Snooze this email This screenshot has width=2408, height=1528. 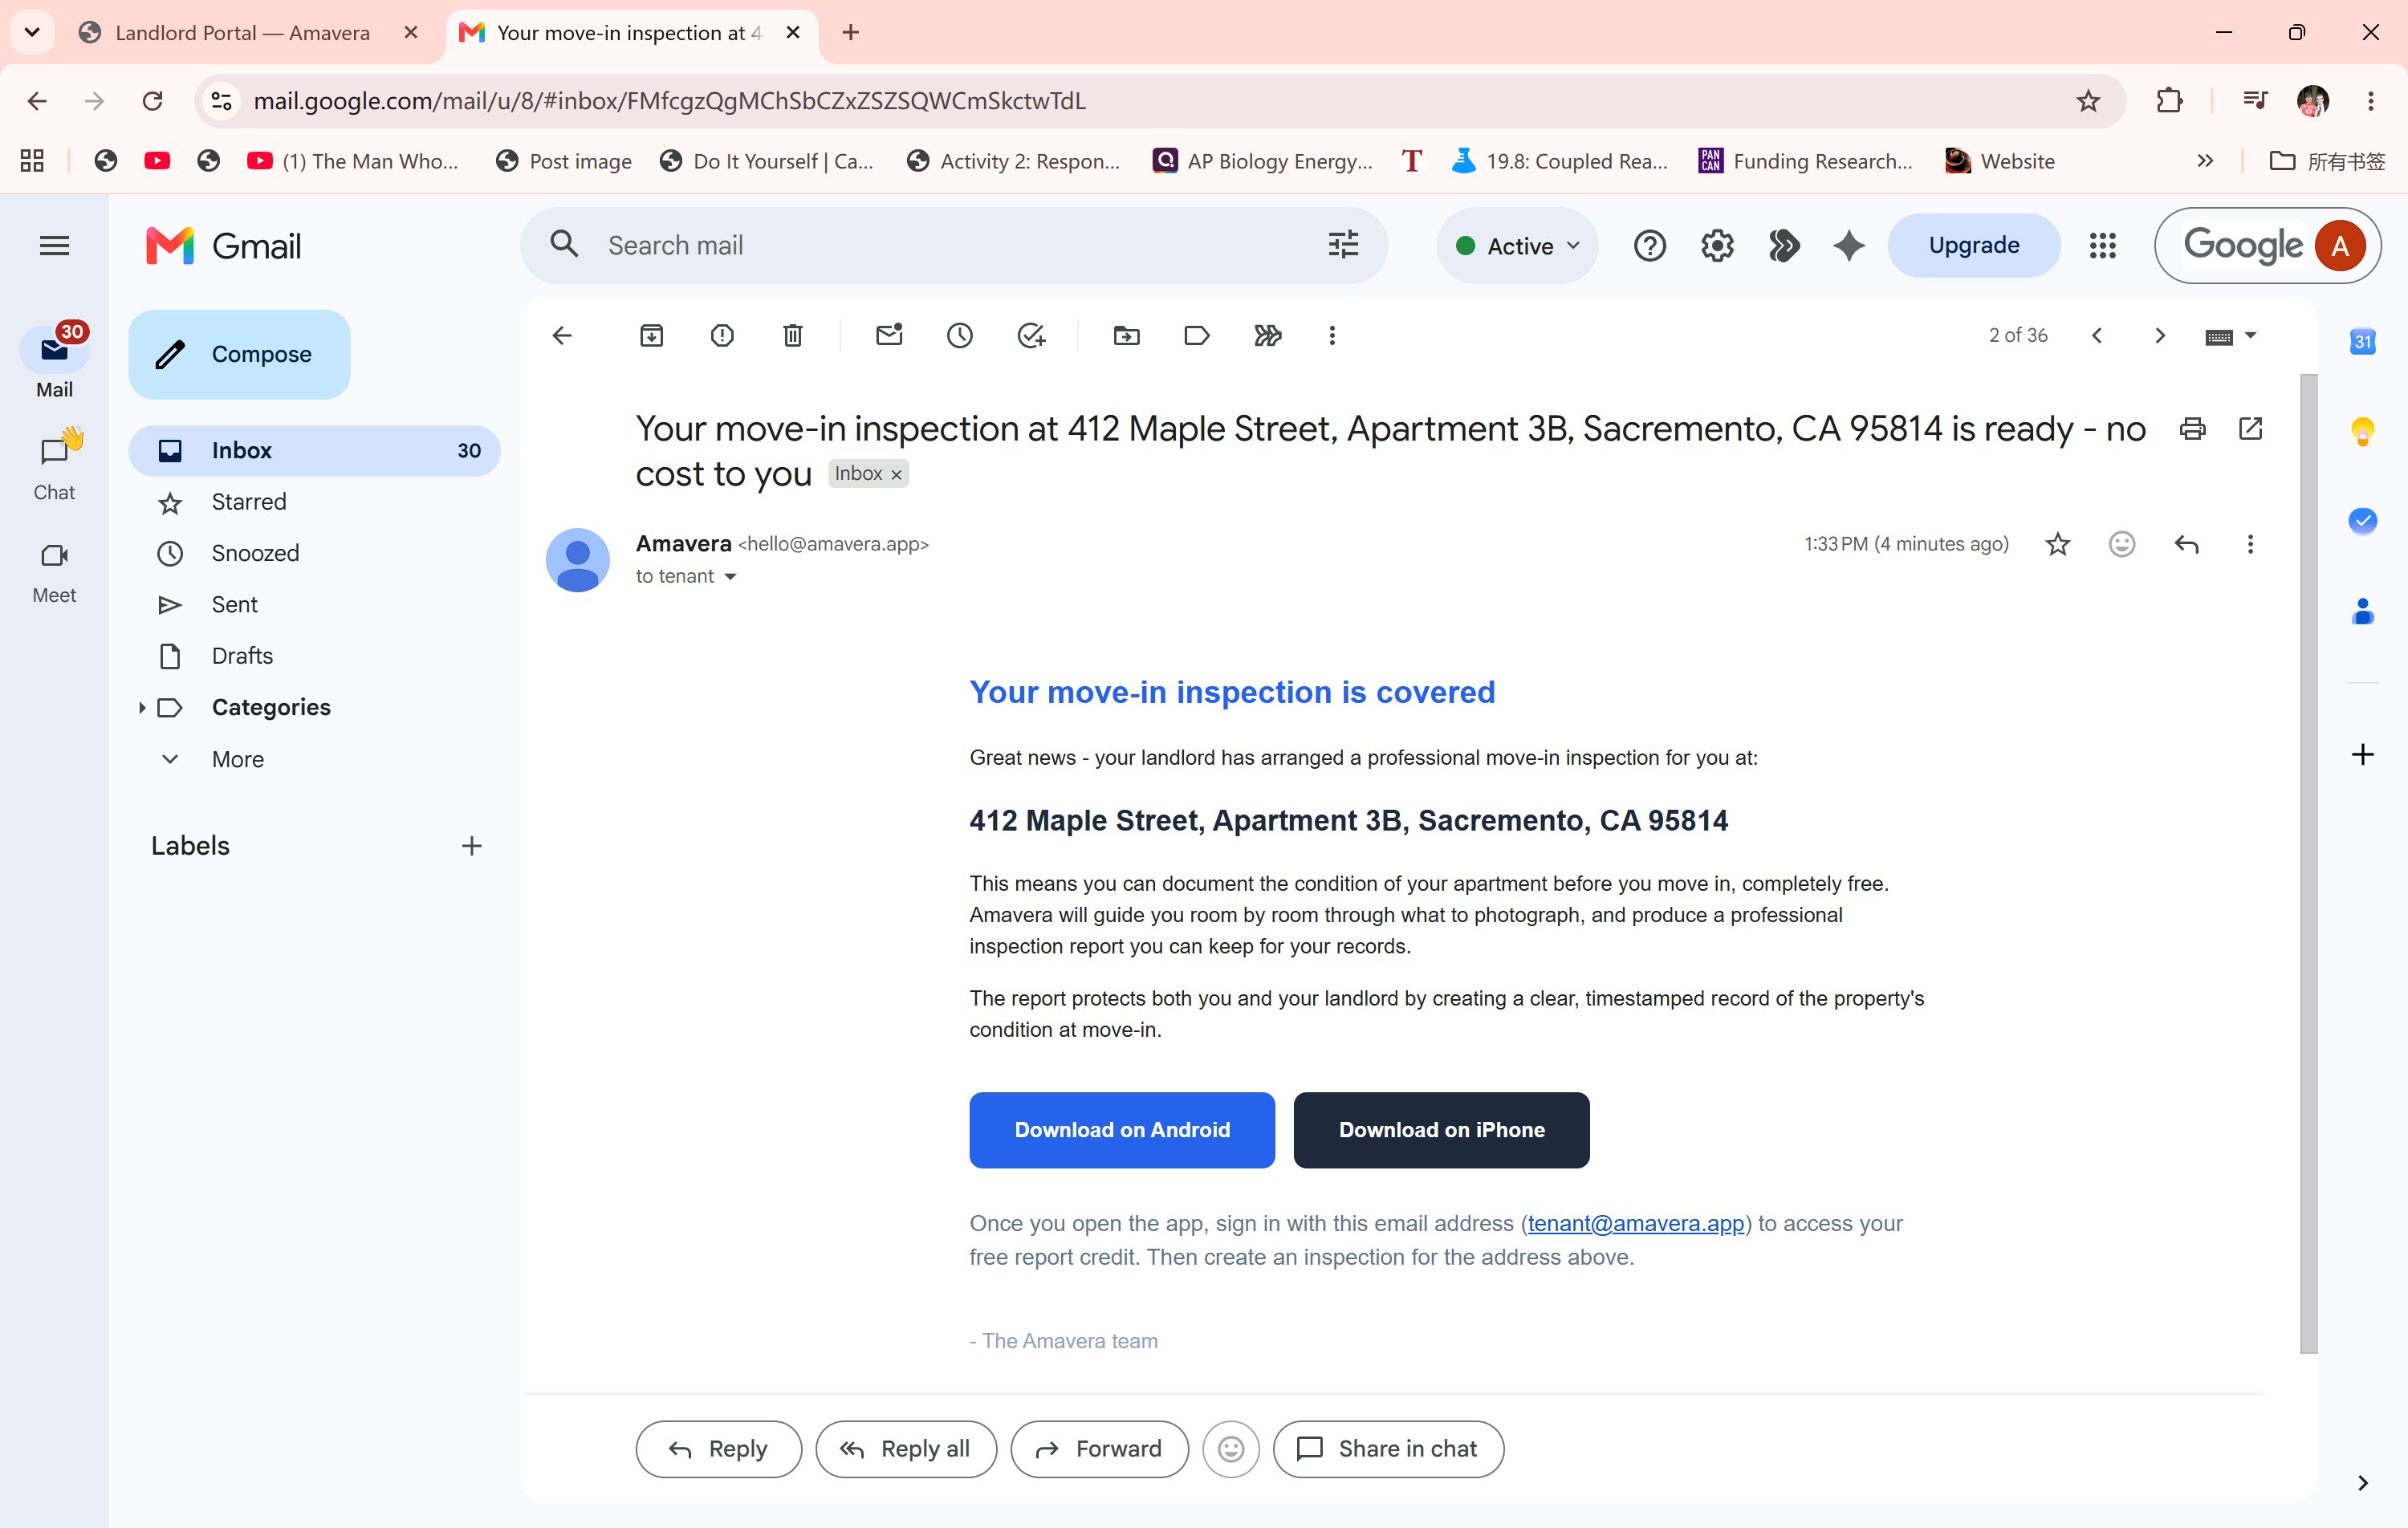point(960,336)
